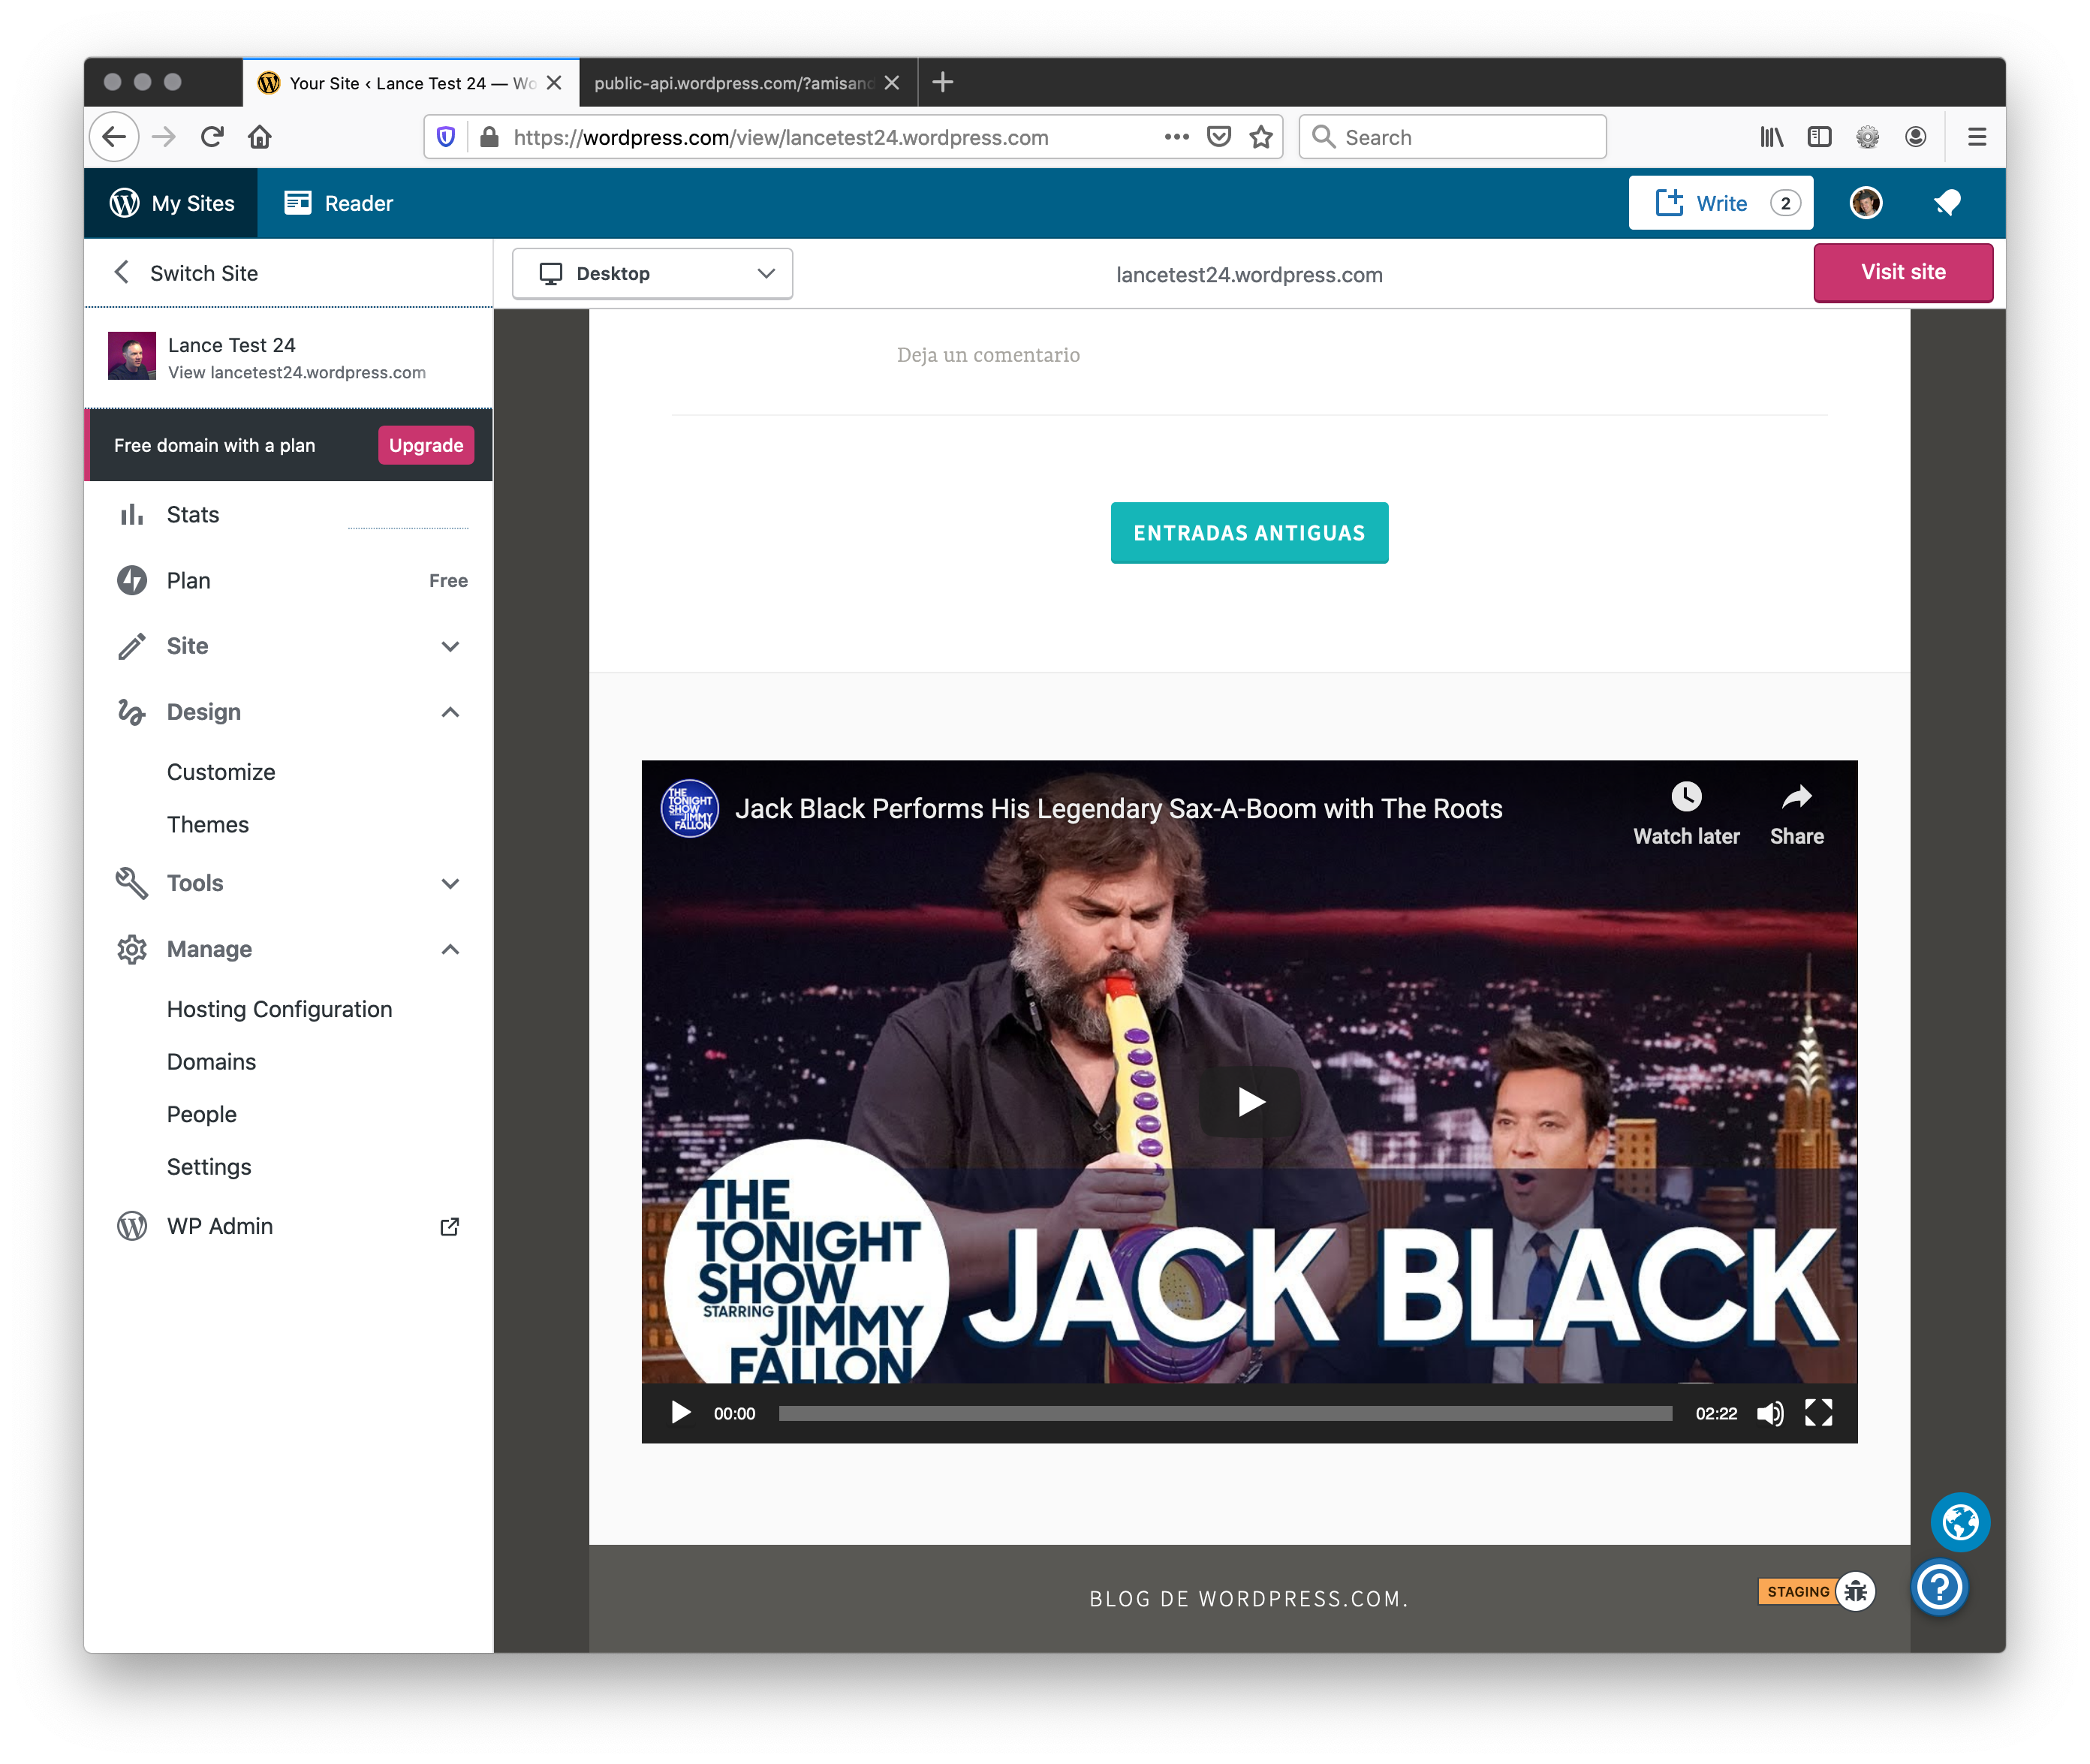The width and height of the screenshot is (2090, 1764).
Task: Expand the Site menu section
Action: [x=450, y=647]
